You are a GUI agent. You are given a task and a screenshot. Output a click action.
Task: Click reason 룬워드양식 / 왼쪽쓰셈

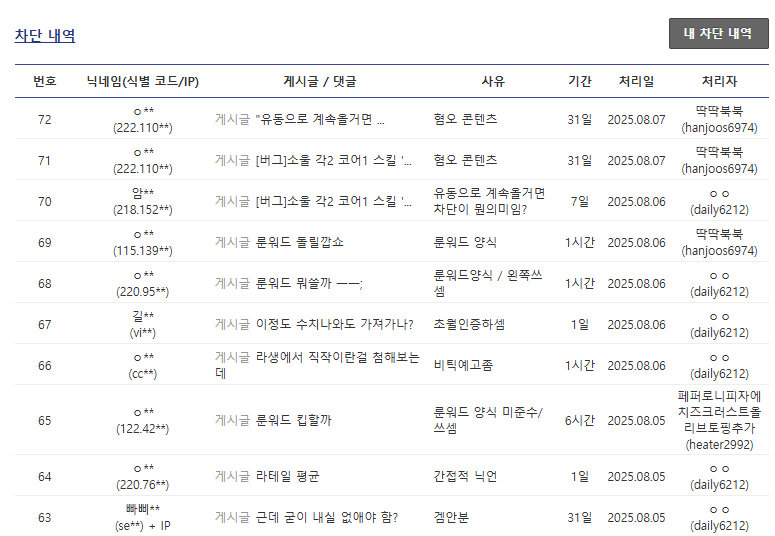488,283
